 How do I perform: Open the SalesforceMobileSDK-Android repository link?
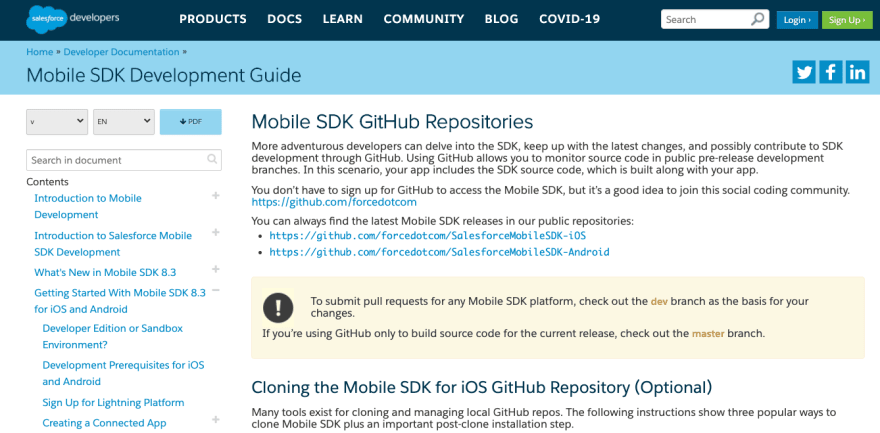tap(439, 252)
